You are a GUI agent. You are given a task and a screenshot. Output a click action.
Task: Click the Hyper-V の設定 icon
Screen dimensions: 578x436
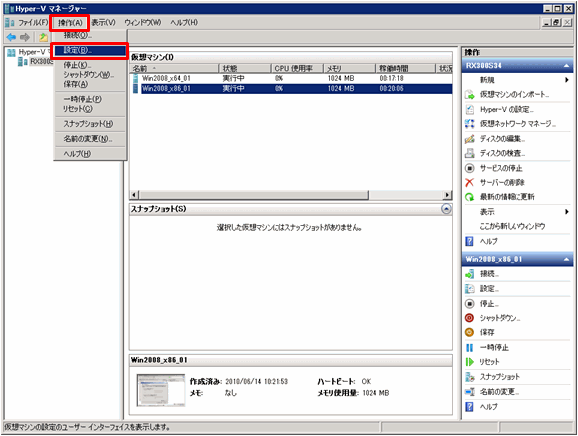point(469,109)
